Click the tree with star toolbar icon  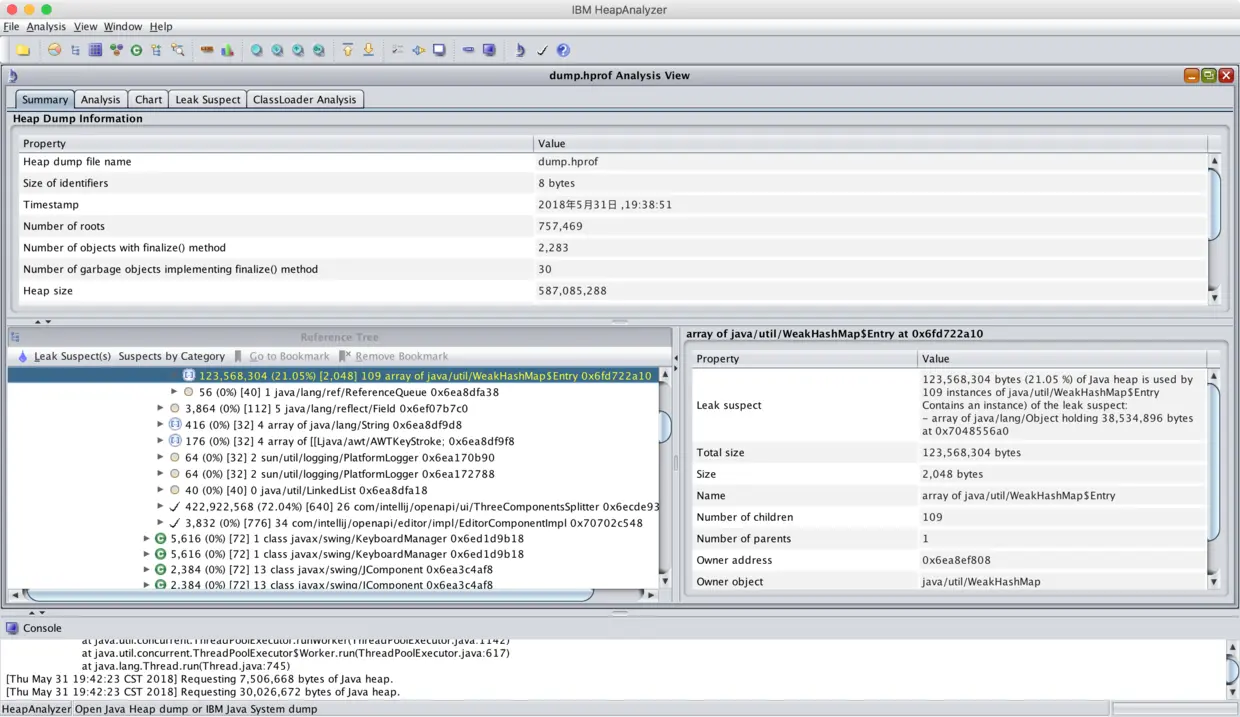[156, 50]
